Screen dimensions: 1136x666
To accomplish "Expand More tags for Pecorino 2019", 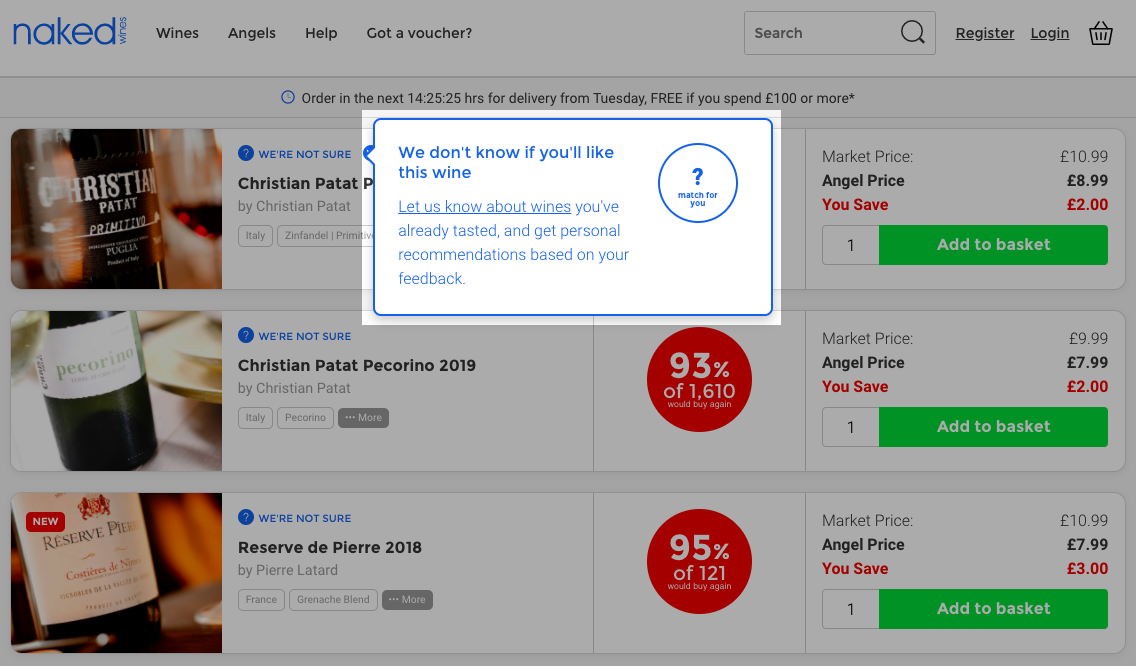I will pos(363,417).
